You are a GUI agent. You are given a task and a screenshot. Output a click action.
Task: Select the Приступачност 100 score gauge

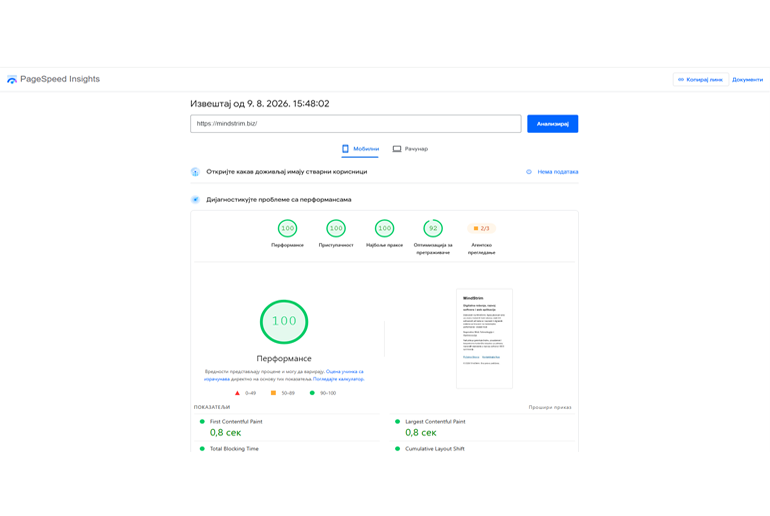[x=336, y=234]
